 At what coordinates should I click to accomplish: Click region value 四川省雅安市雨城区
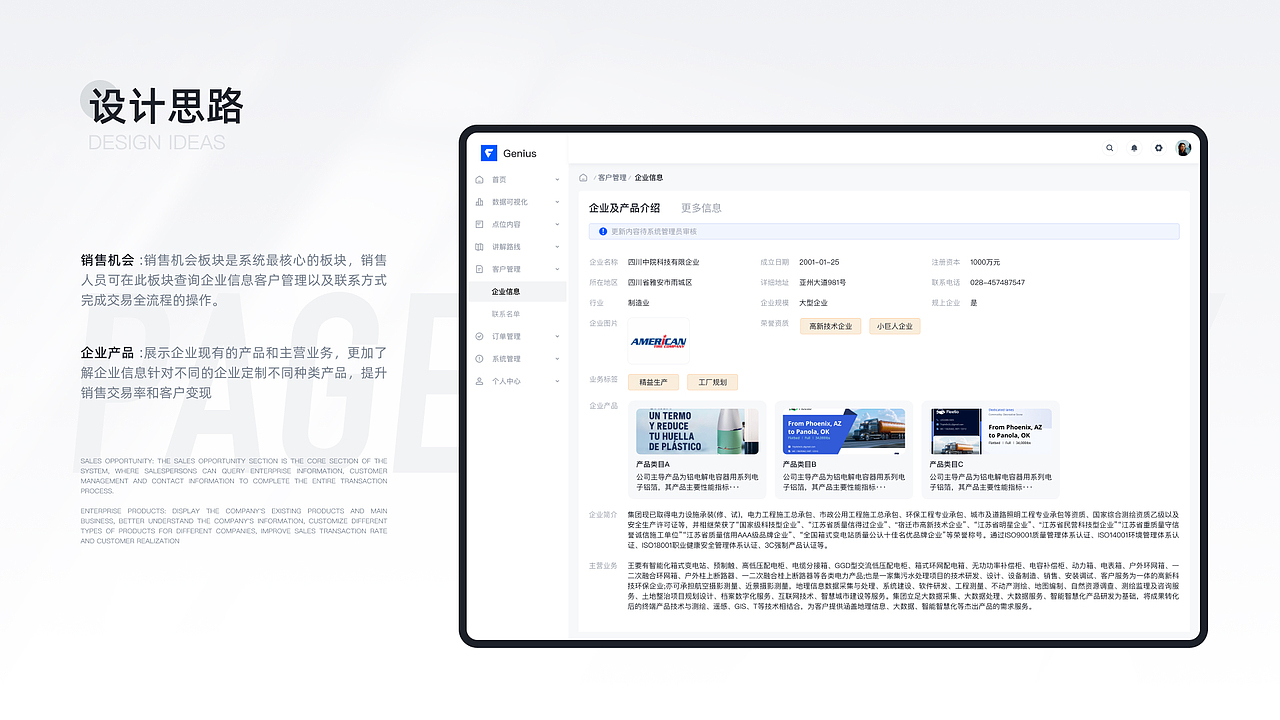coord(660,282)
